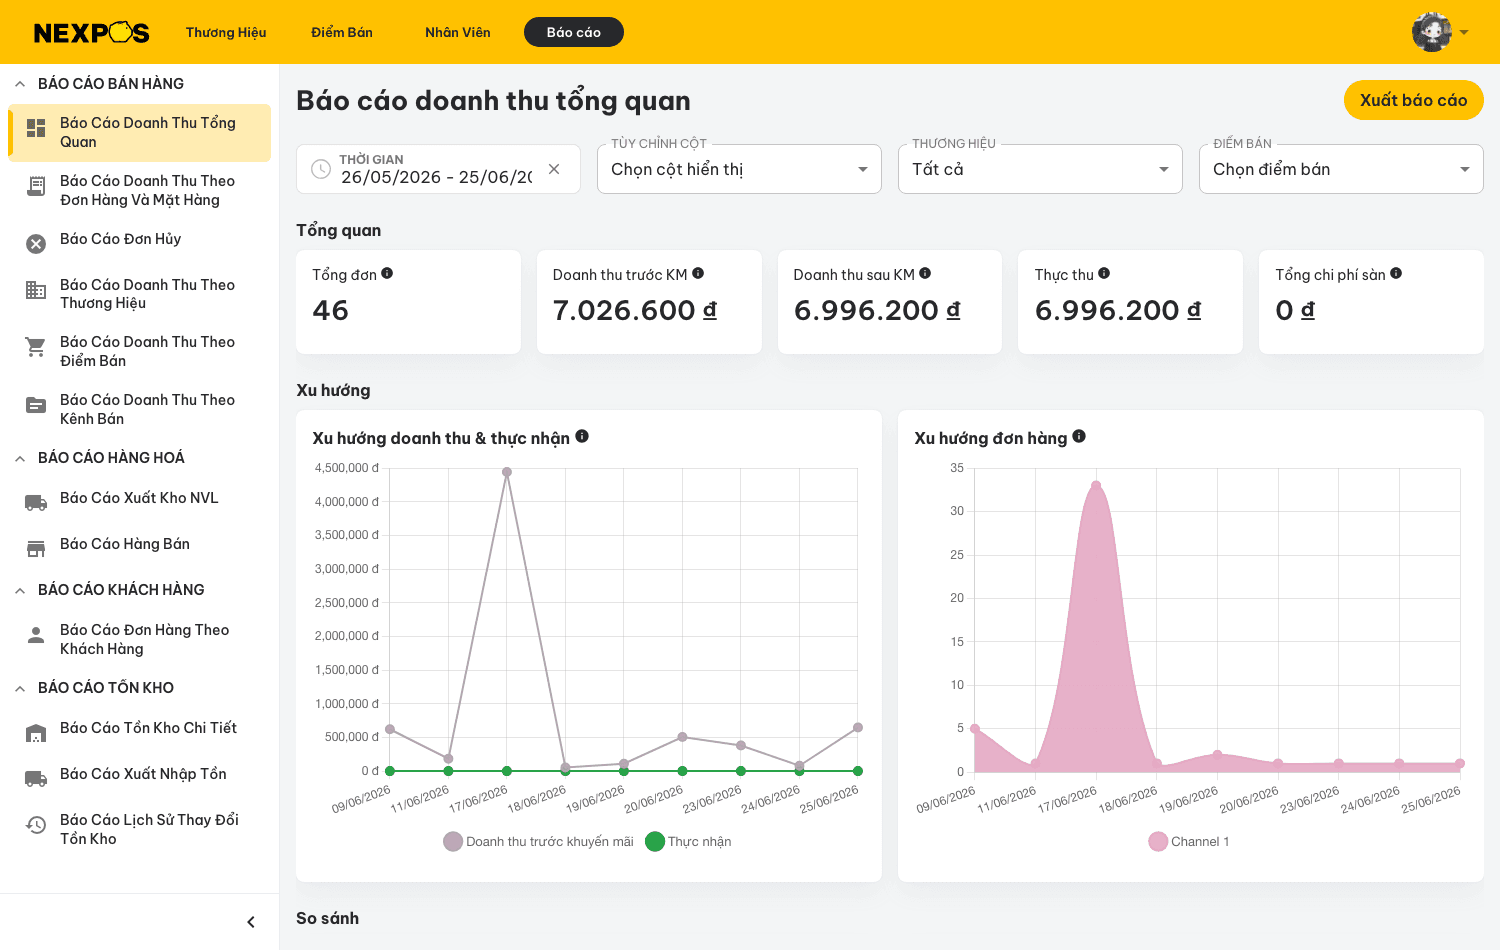Open the Nhân Viên tab
The width and height of the screenshot is (1500, 950).
tap(458, 32)
